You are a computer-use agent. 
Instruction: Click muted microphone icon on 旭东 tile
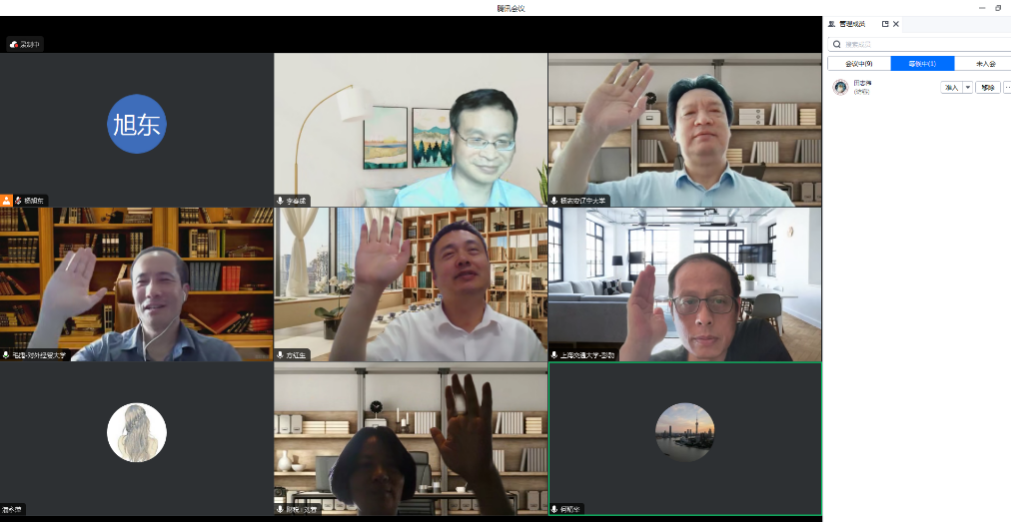[x=19, y=200]
